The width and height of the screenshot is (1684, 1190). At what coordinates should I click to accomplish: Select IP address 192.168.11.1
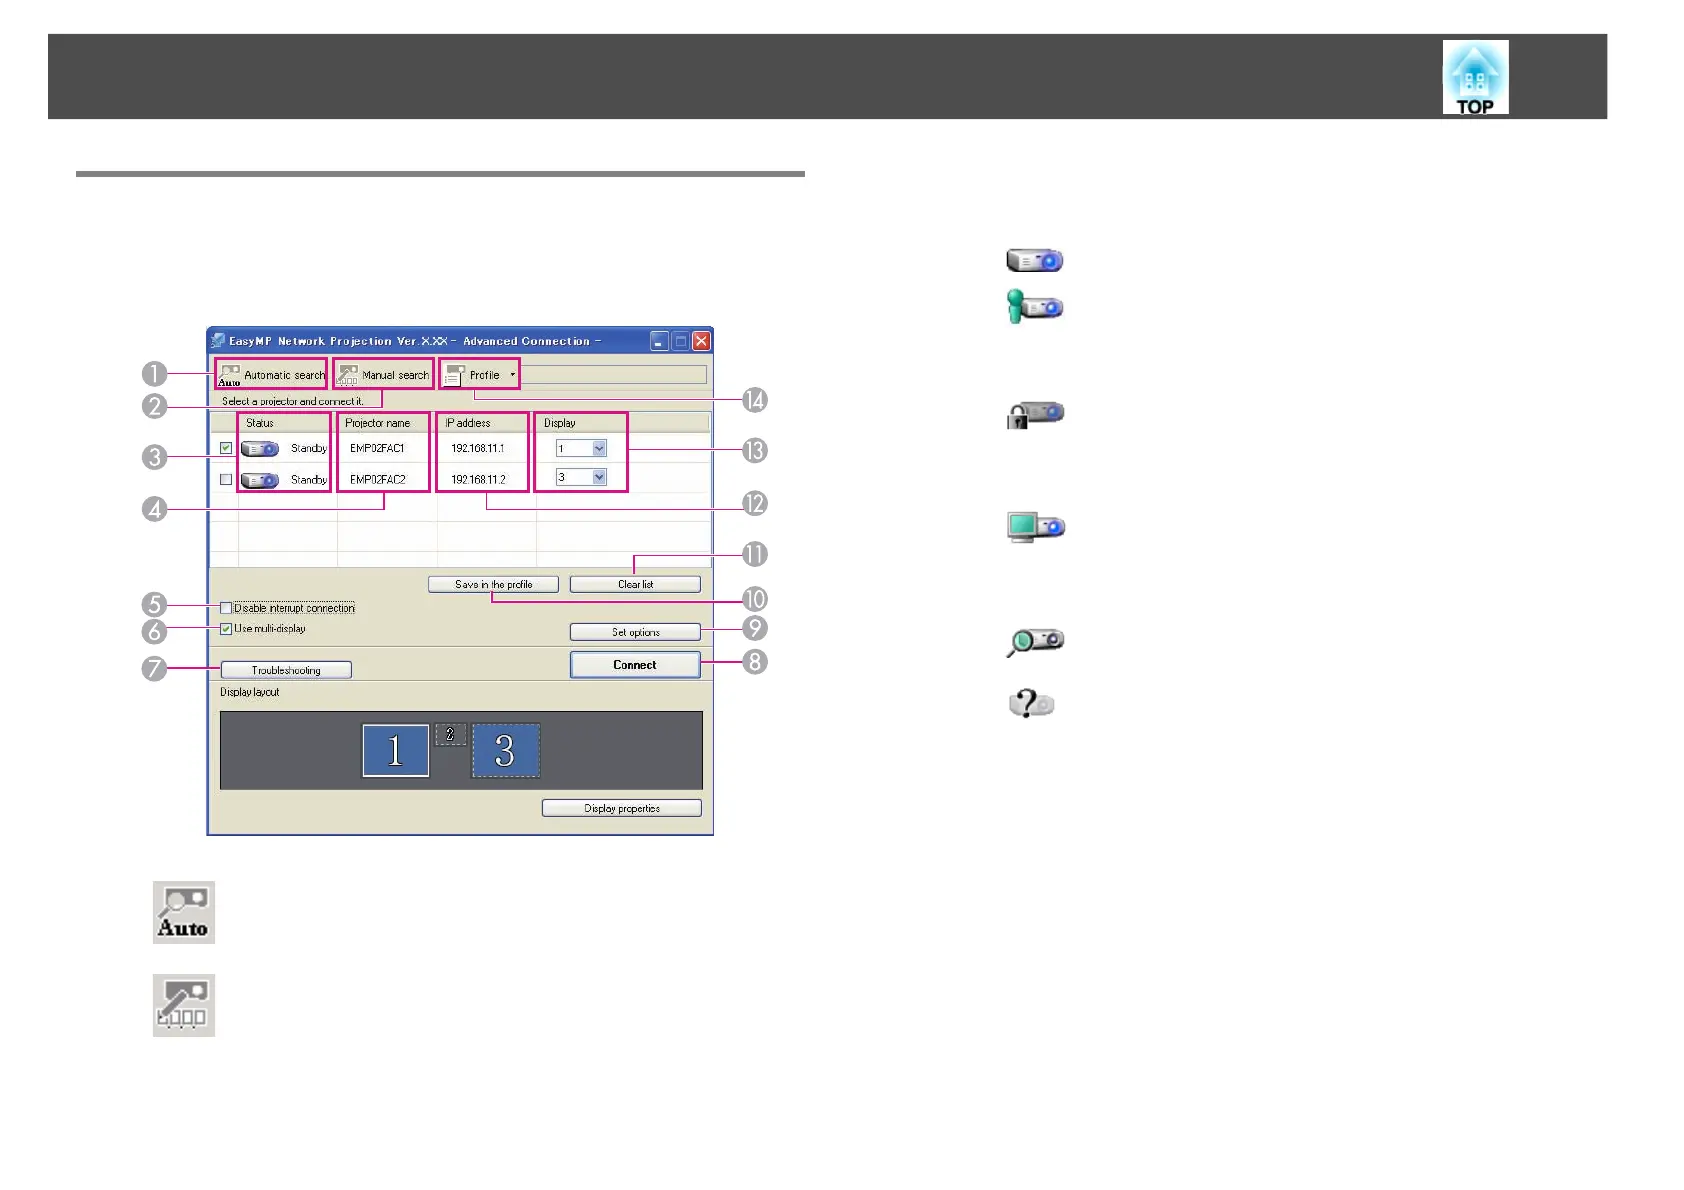[477, 448]
